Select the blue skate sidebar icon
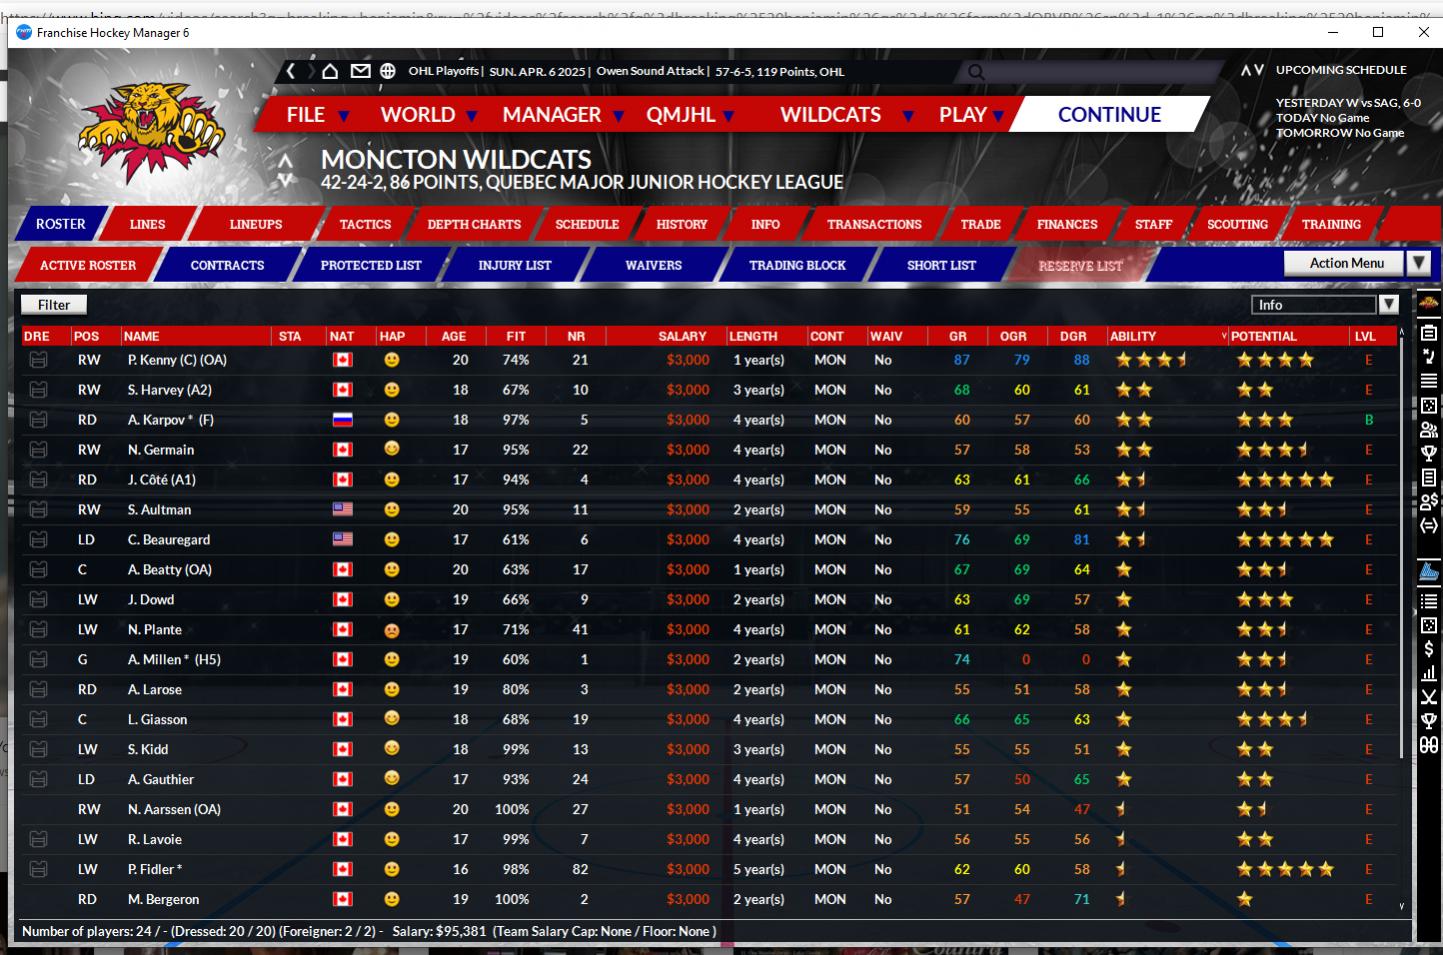The width and height of the screenshot is (1443, 955). (x=1429, y=572)
